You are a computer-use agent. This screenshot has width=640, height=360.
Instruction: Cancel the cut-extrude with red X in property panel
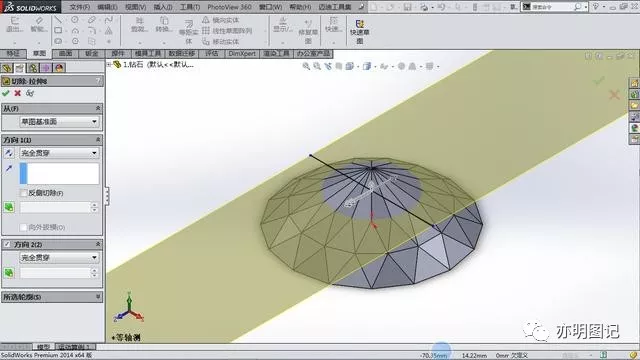tap(18, 93)
